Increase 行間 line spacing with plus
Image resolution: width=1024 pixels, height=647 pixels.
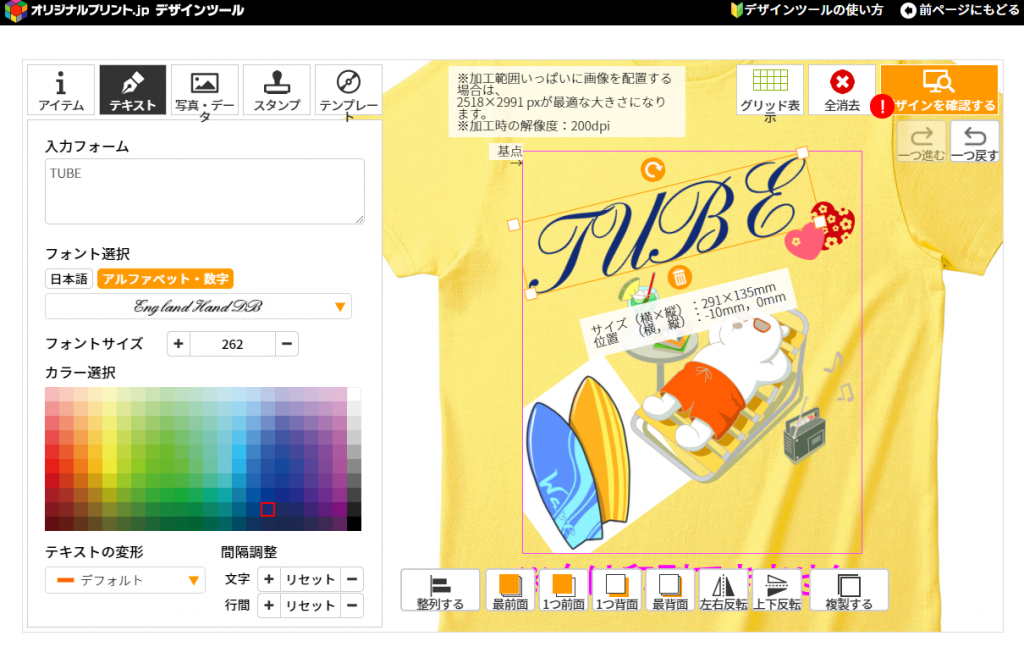268,605
